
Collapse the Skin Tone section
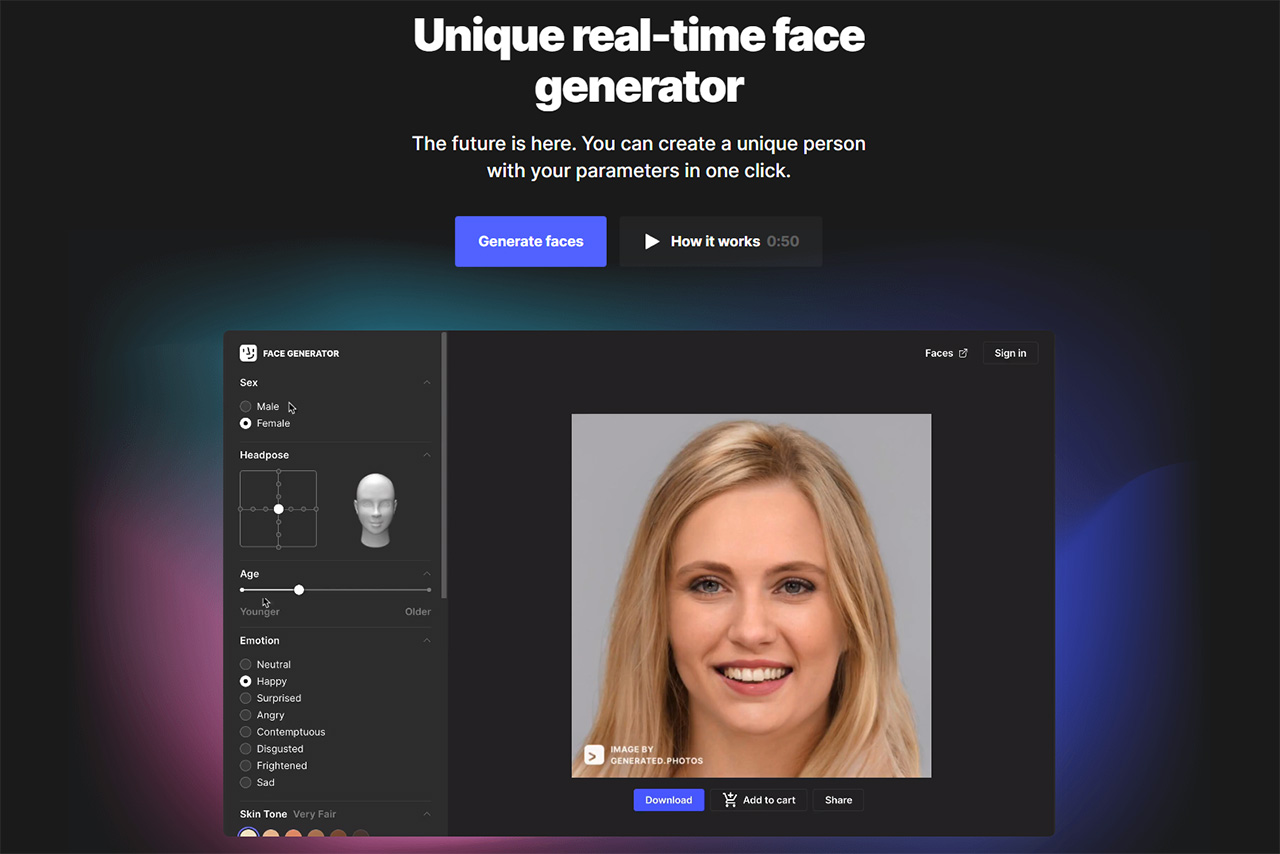click(x=427, y=814)
